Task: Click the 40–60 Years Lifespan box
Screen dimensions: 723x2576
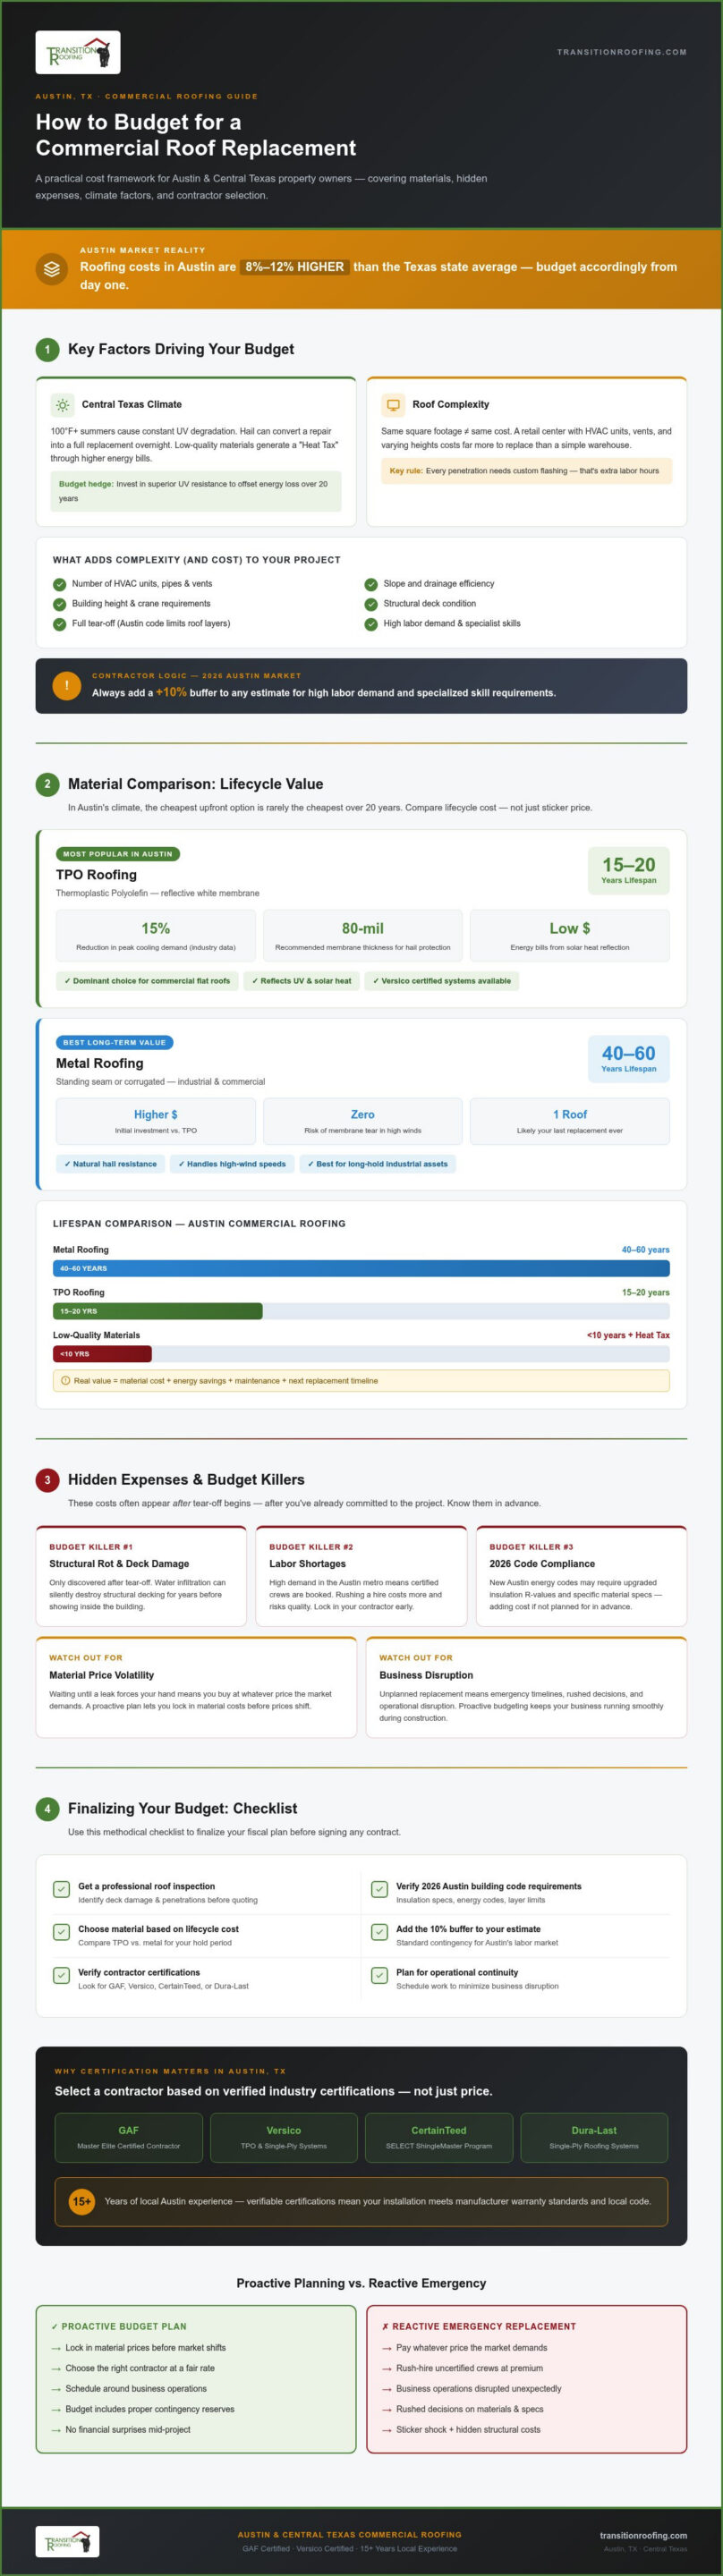Action: click(x=629, y=1058)
